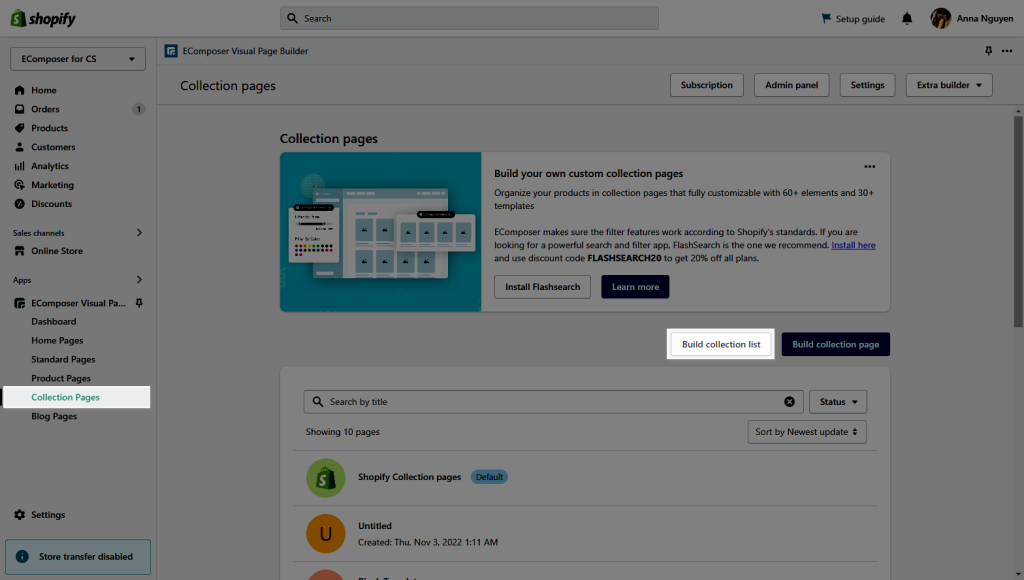Open the Status filter dropdown
The image size is (1024, 580).
pyautogui.click(x=838, y=402)
